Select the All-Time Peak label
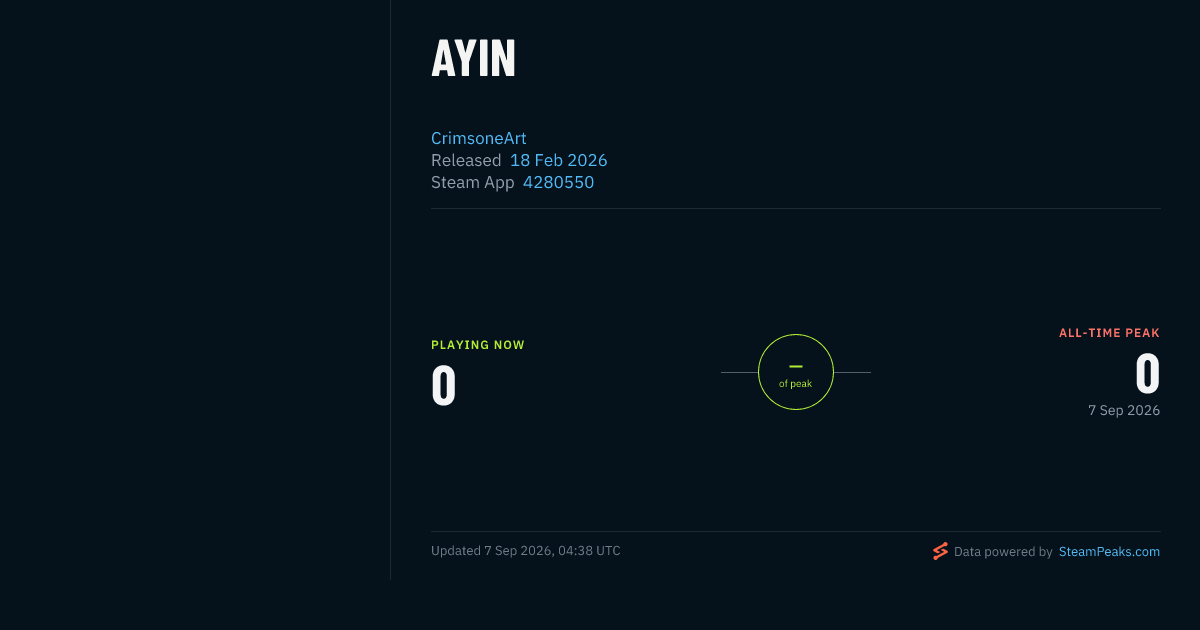Screen dimensions: 1200x630 pos(1109,333)
